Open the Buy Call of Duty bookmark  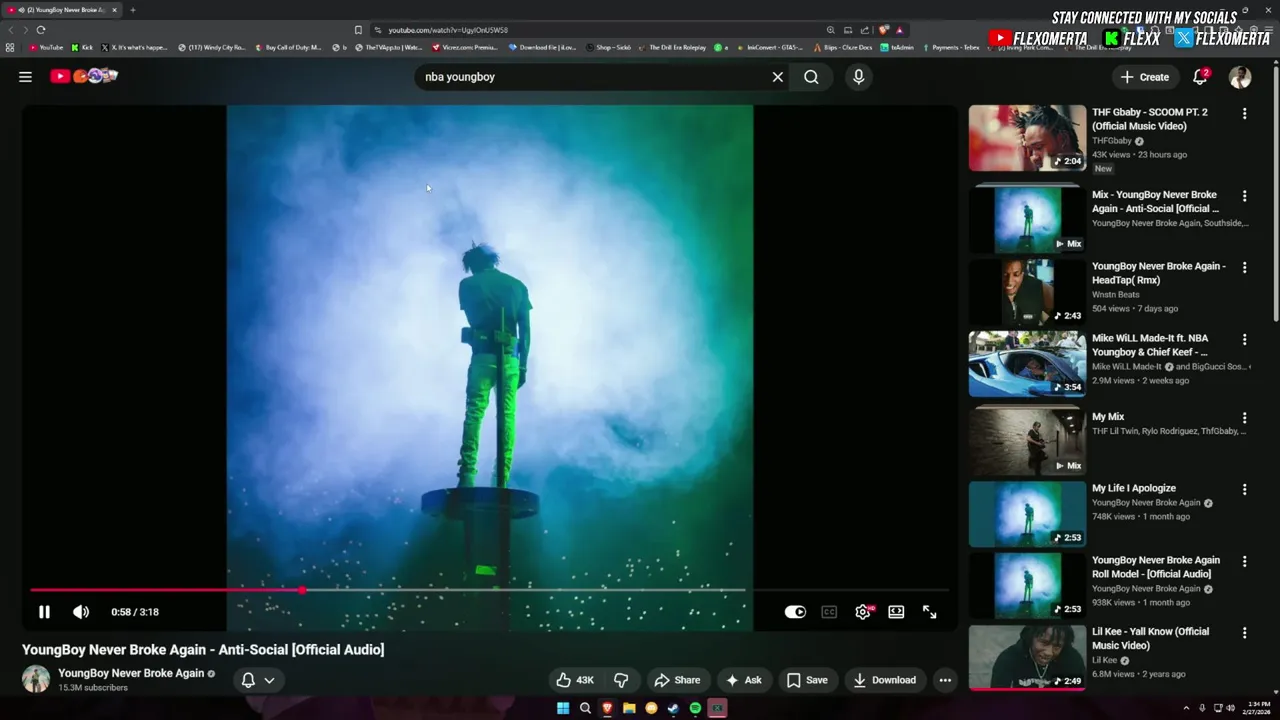click(x=288, y=47)
